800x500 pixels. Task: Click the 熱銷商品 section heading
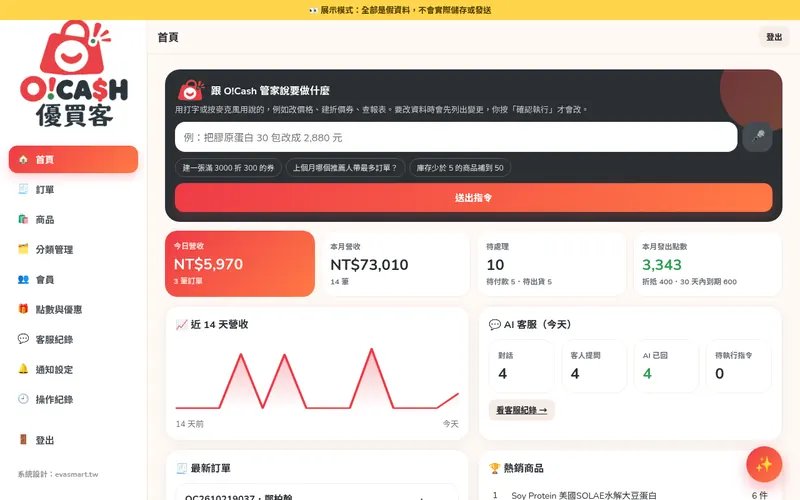[523, 468]
